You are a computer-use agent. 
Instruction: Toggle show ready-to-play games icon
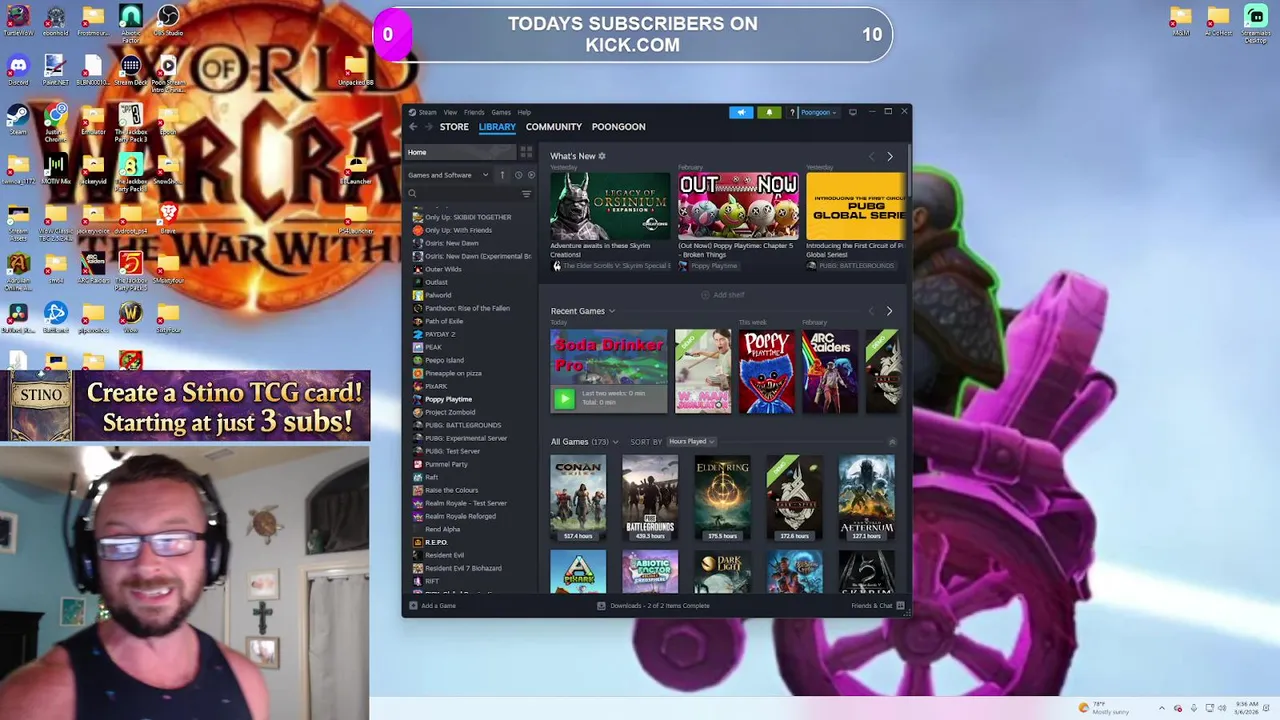point(531,175)
